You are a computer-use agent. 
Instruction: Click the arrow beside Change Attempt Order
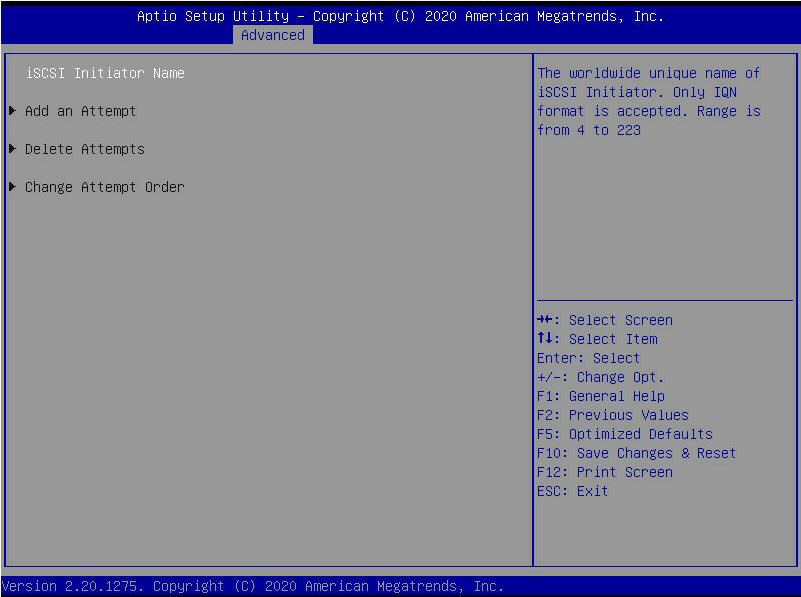tap(13, 186)
